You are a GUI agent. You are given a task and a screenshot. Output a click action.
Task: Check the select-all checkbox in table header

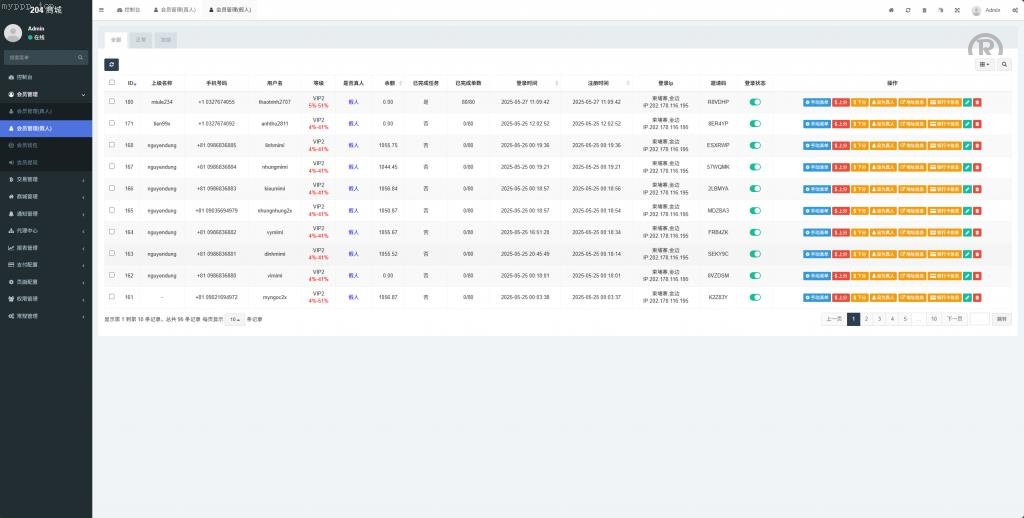112,83
